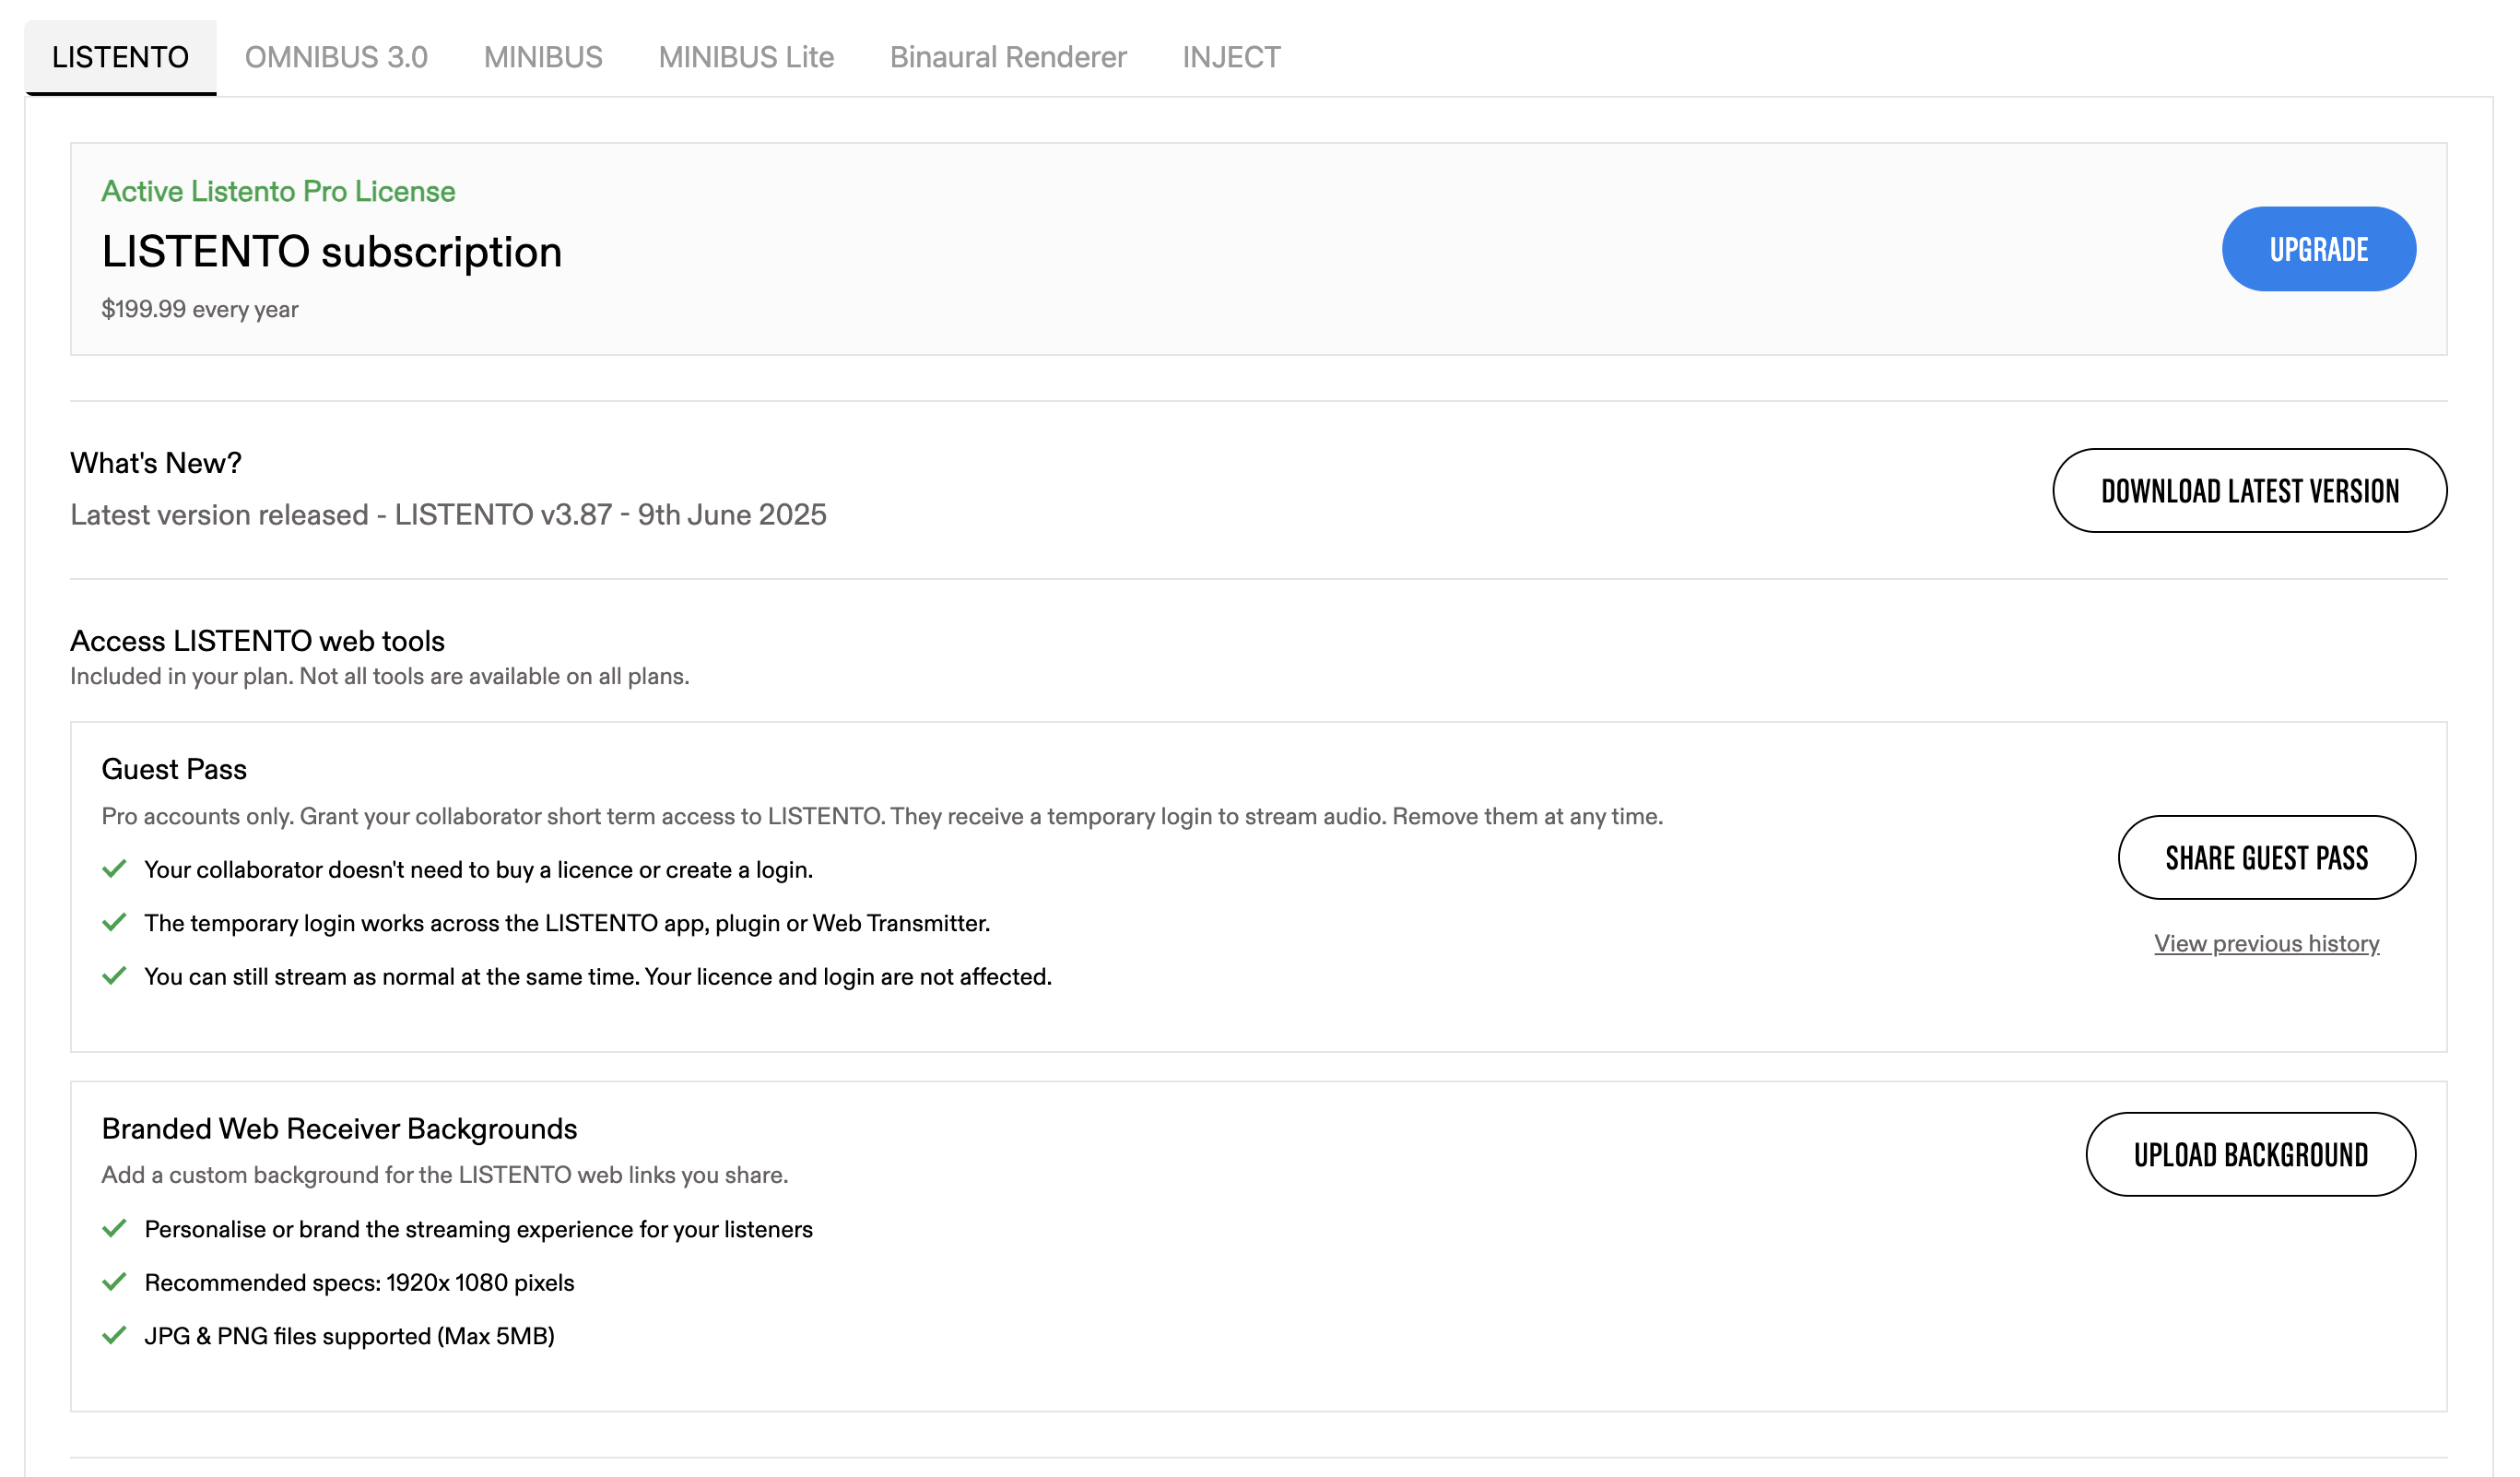The width and height of the screenshot is (2520, 1477).
Task: Click the $199.99 every year price
Action: [x=200, y=309]
